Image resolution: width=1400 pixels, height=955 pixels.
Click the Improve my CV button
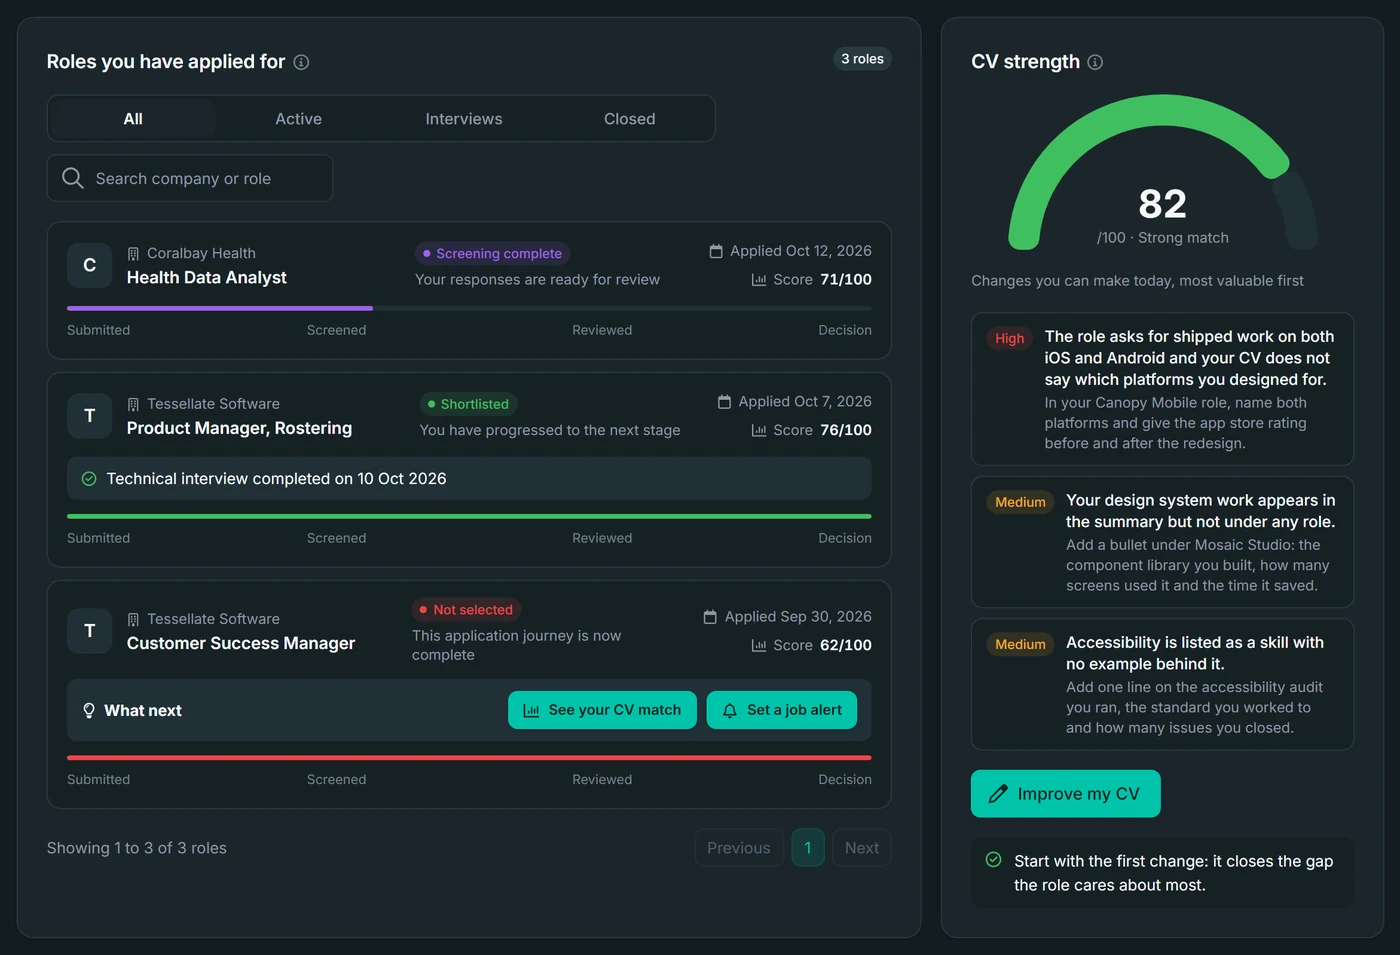1066,794
